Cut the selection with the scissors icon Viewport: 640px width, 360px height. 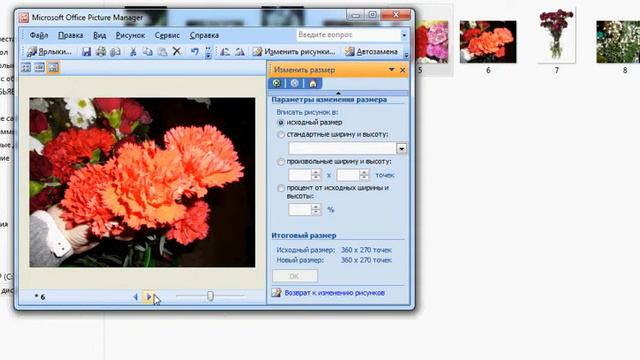(x=133, y=52)
